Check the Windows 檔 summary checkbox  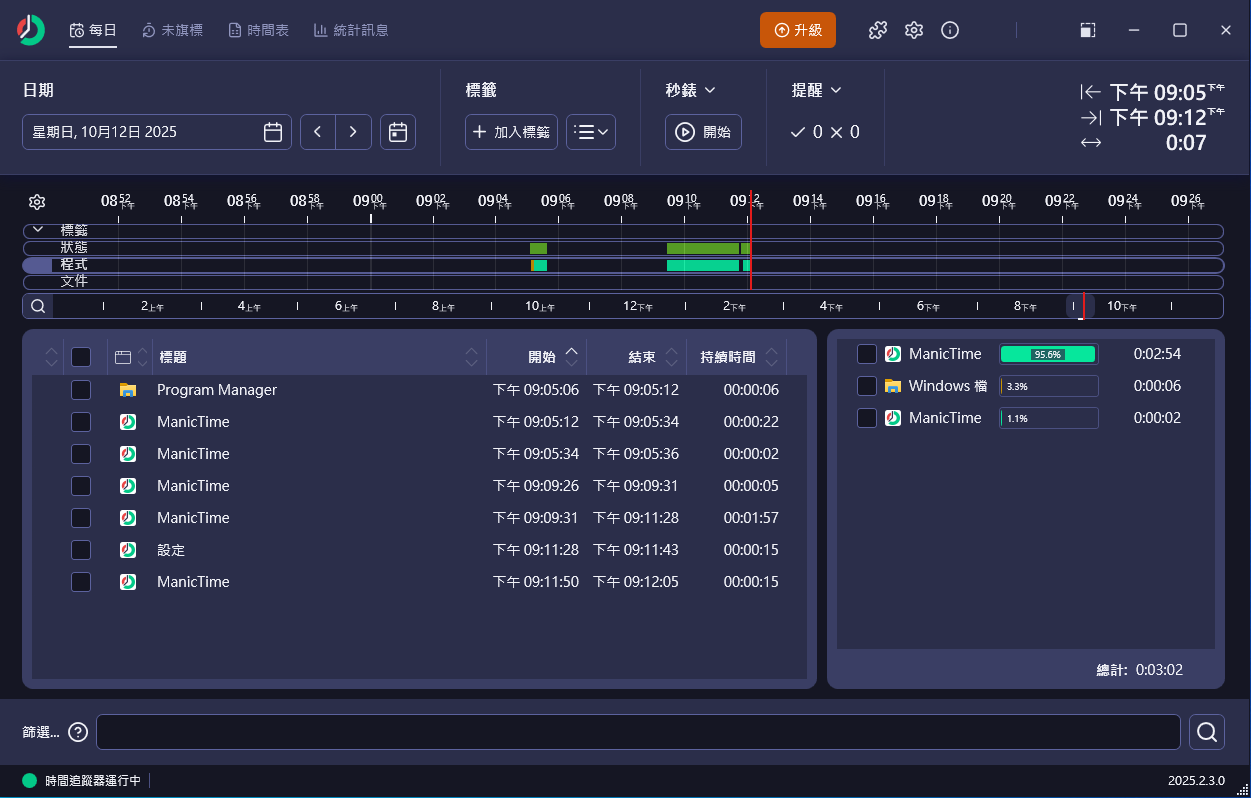click(x=867, y=386)
